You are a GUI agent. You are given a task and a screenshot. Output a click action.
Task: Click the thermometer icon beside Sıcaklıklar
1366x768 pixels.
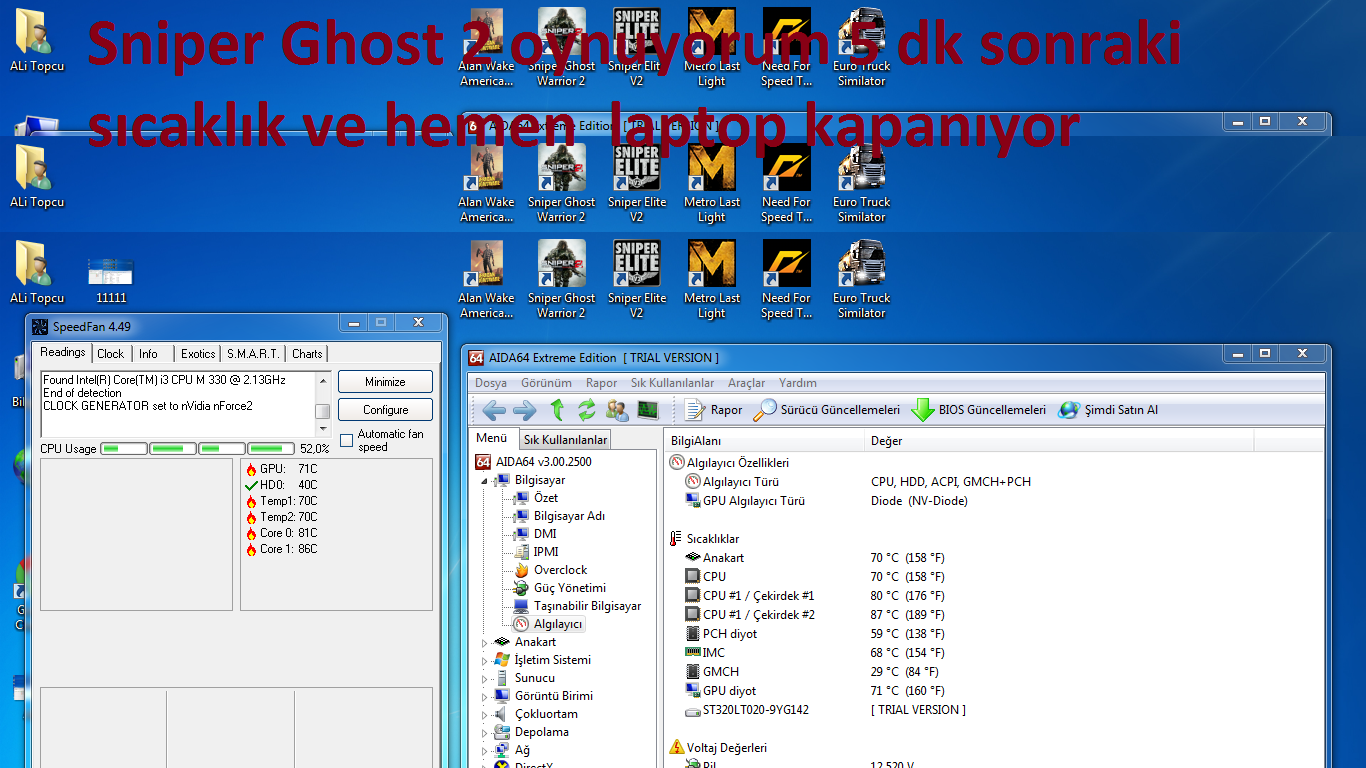pyautogui.click(x=676, y=539)
